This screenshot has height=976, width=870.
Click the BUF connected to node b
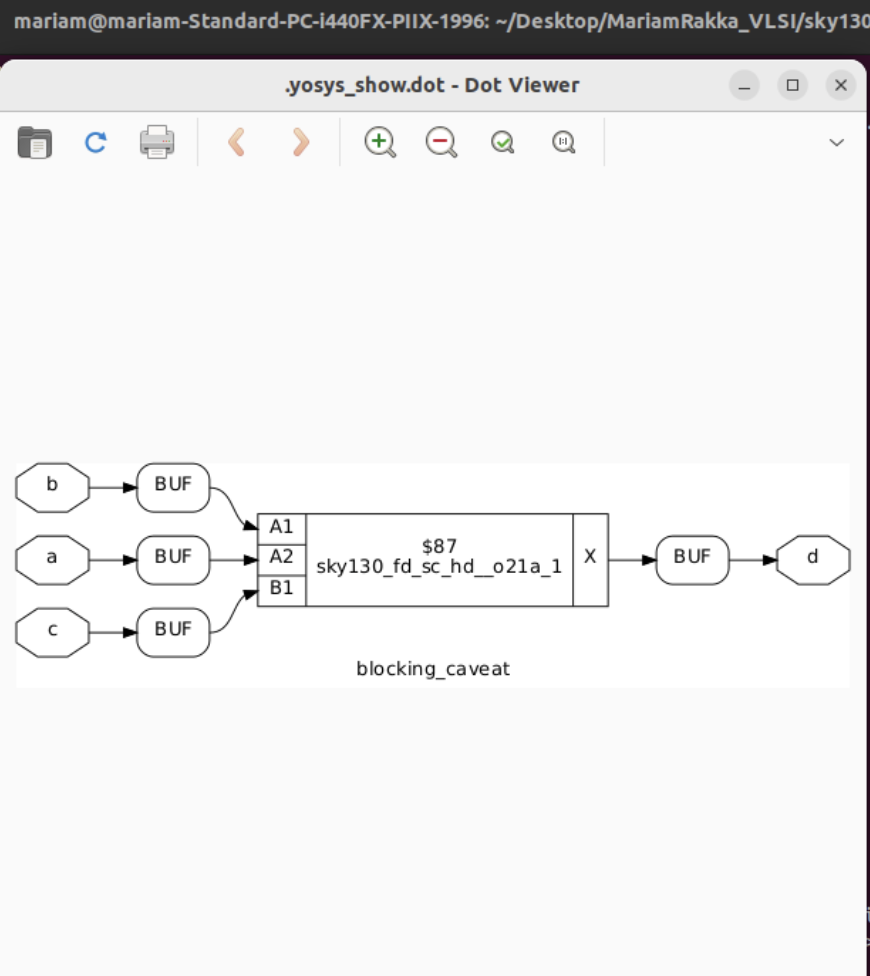pos(172,487)
